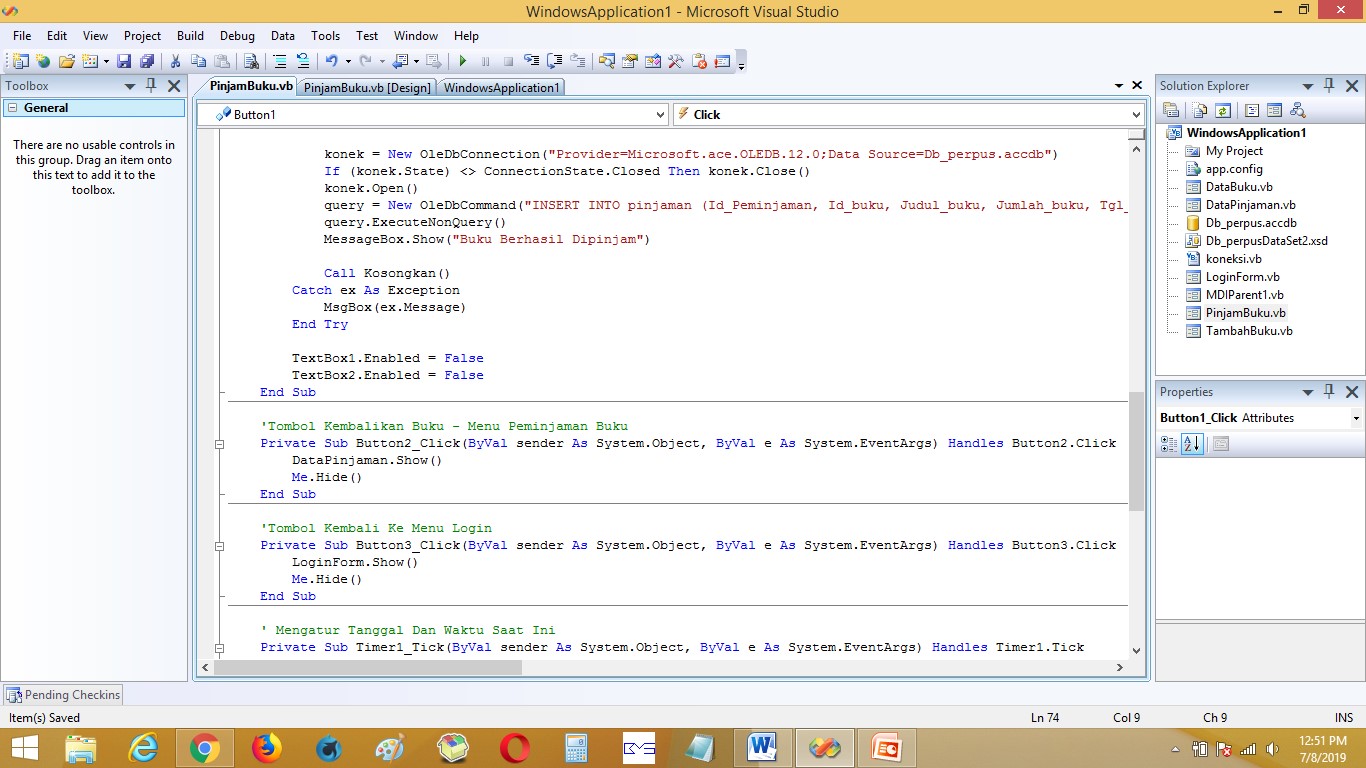
Task: Click the Step Into debug icon
Action: point(531,61)
